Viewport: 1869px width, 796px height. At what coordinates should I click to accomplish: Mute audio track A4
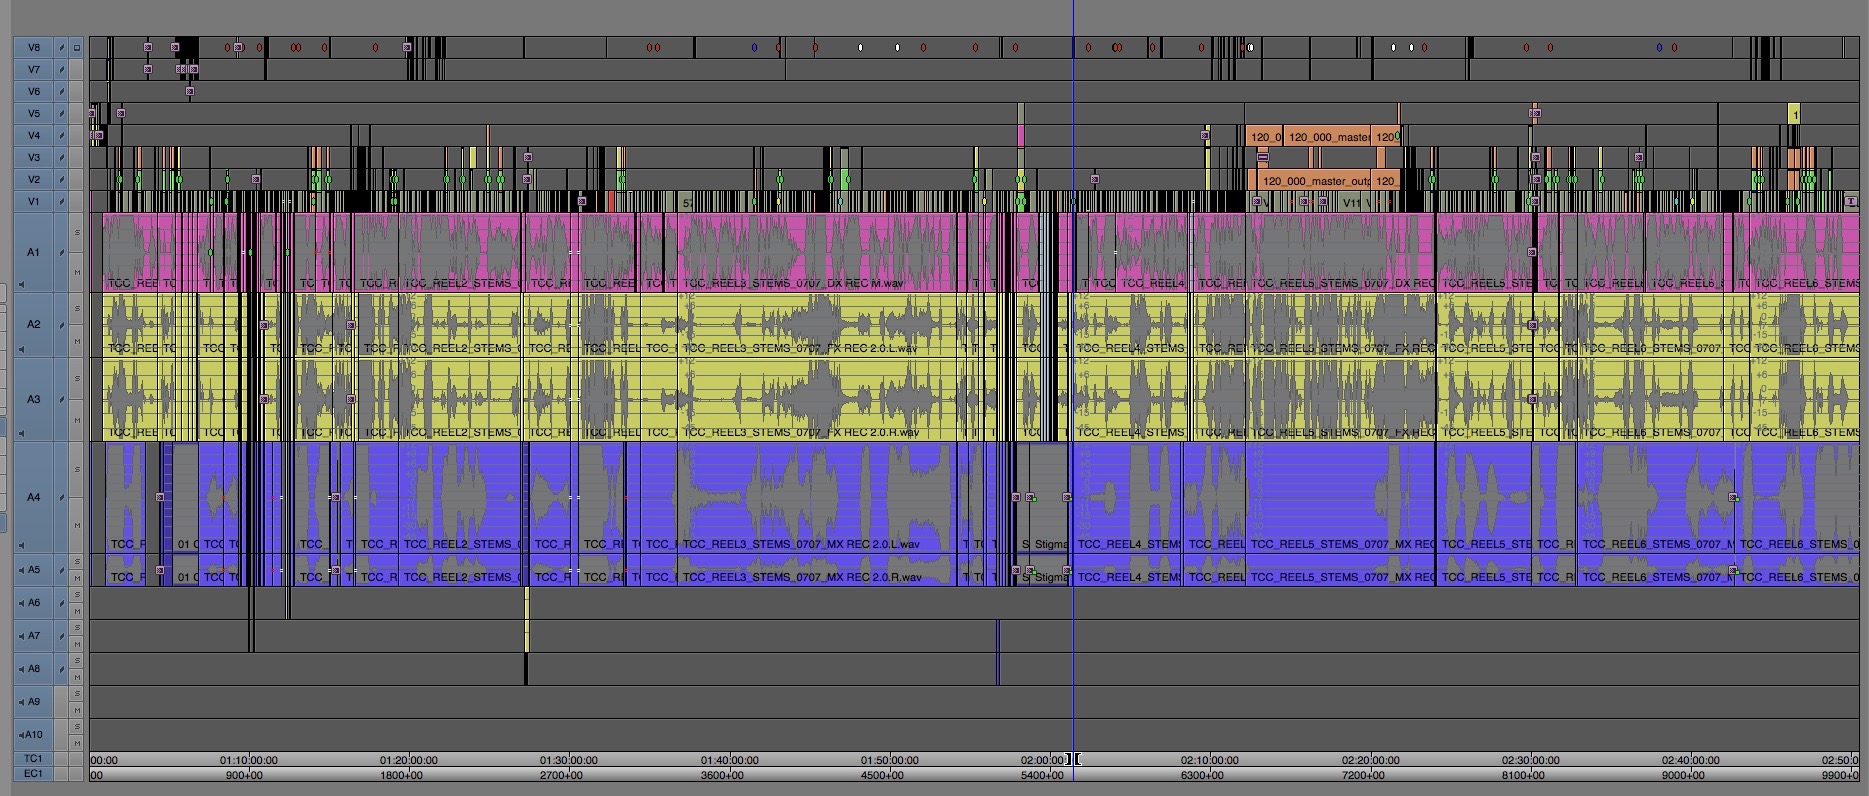[77, 525]
